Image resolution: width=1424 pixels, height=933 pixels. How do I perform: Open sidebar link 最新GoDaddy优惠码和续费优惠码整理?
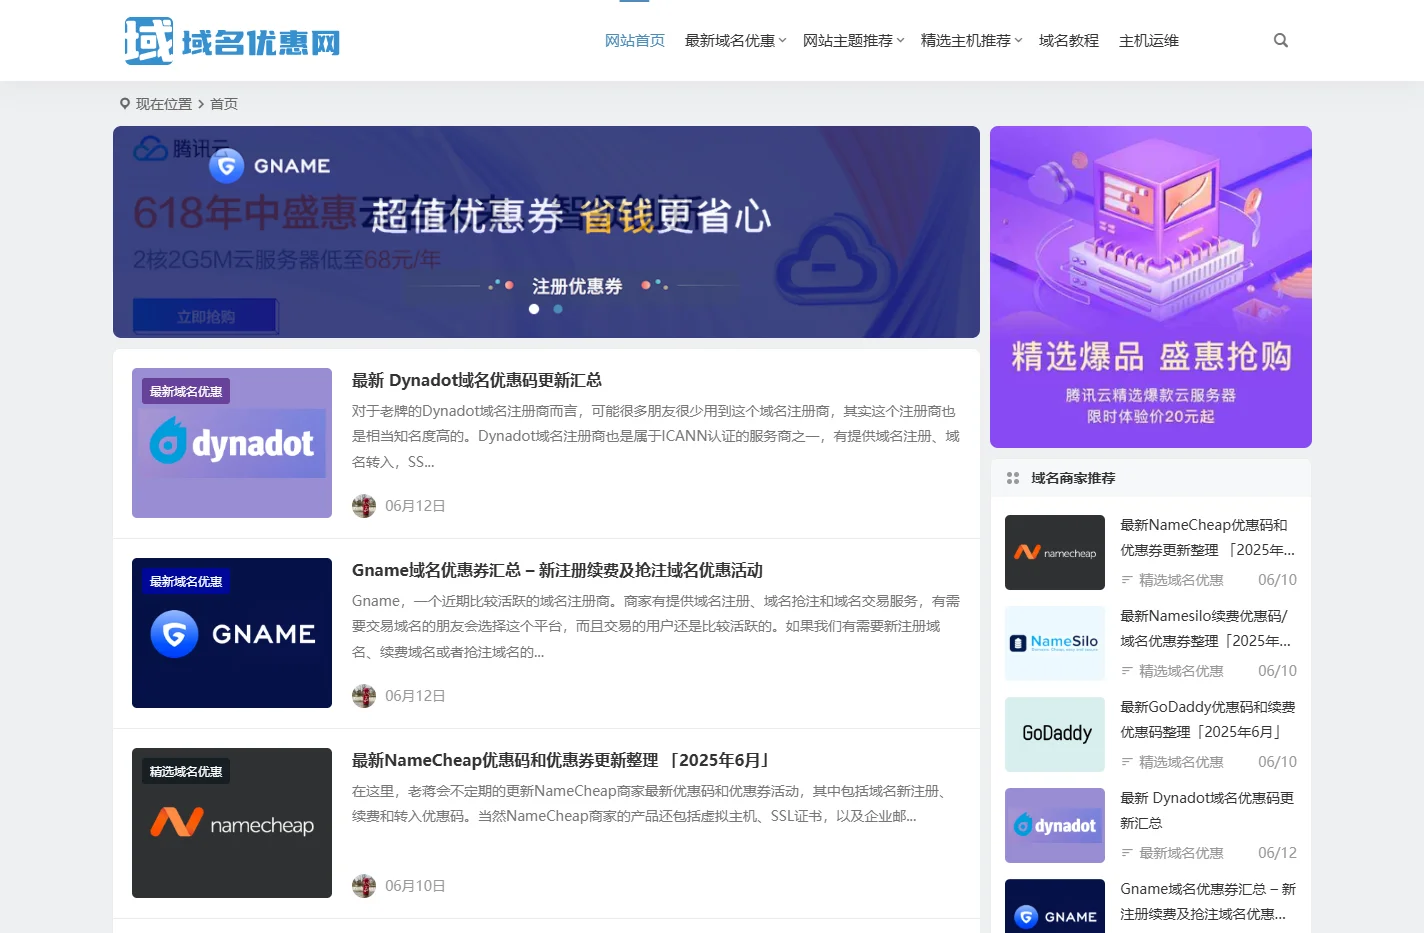coord(1207,719)
